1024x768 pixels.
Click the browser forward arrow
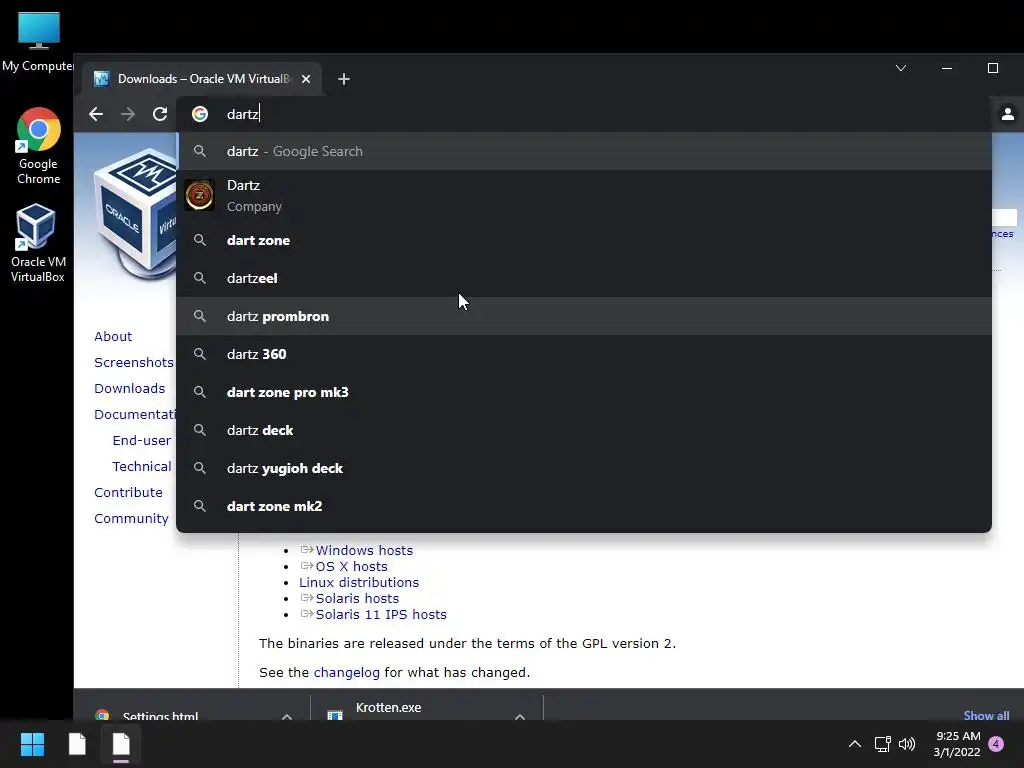[128, 114]
